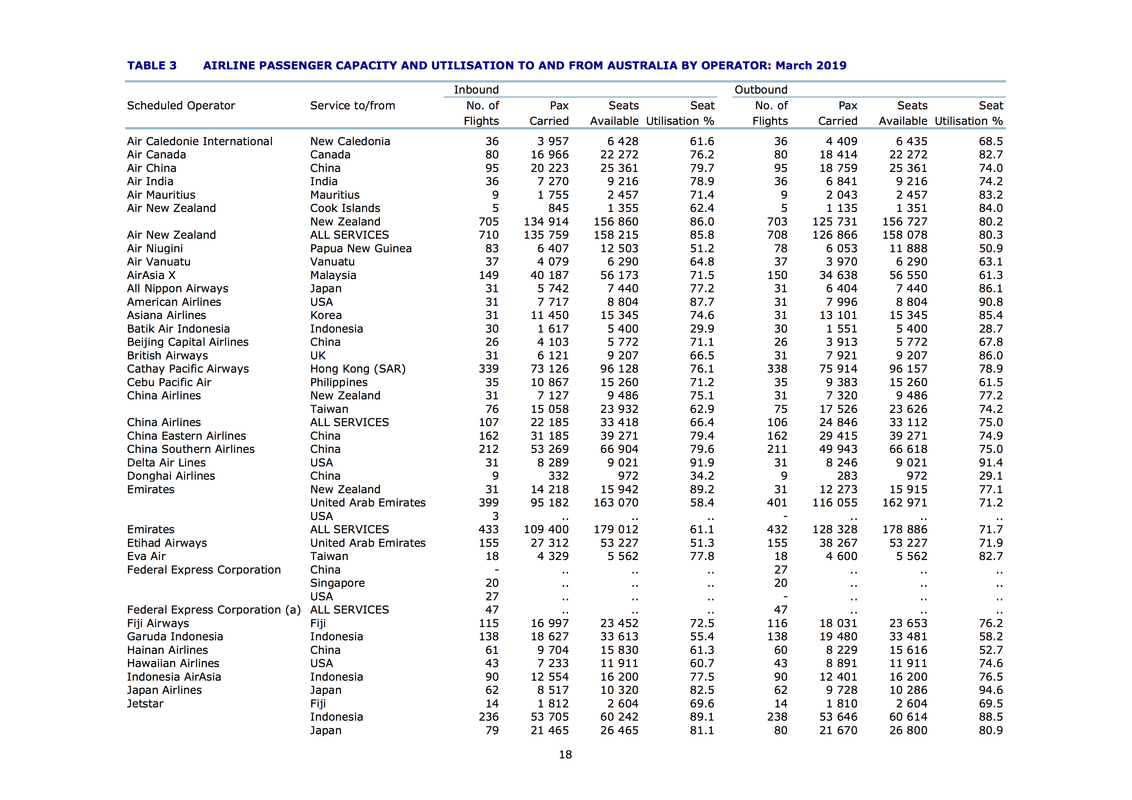Click Papua New Guinea service cell
The image size is (1132, 800).
point(361,248)
